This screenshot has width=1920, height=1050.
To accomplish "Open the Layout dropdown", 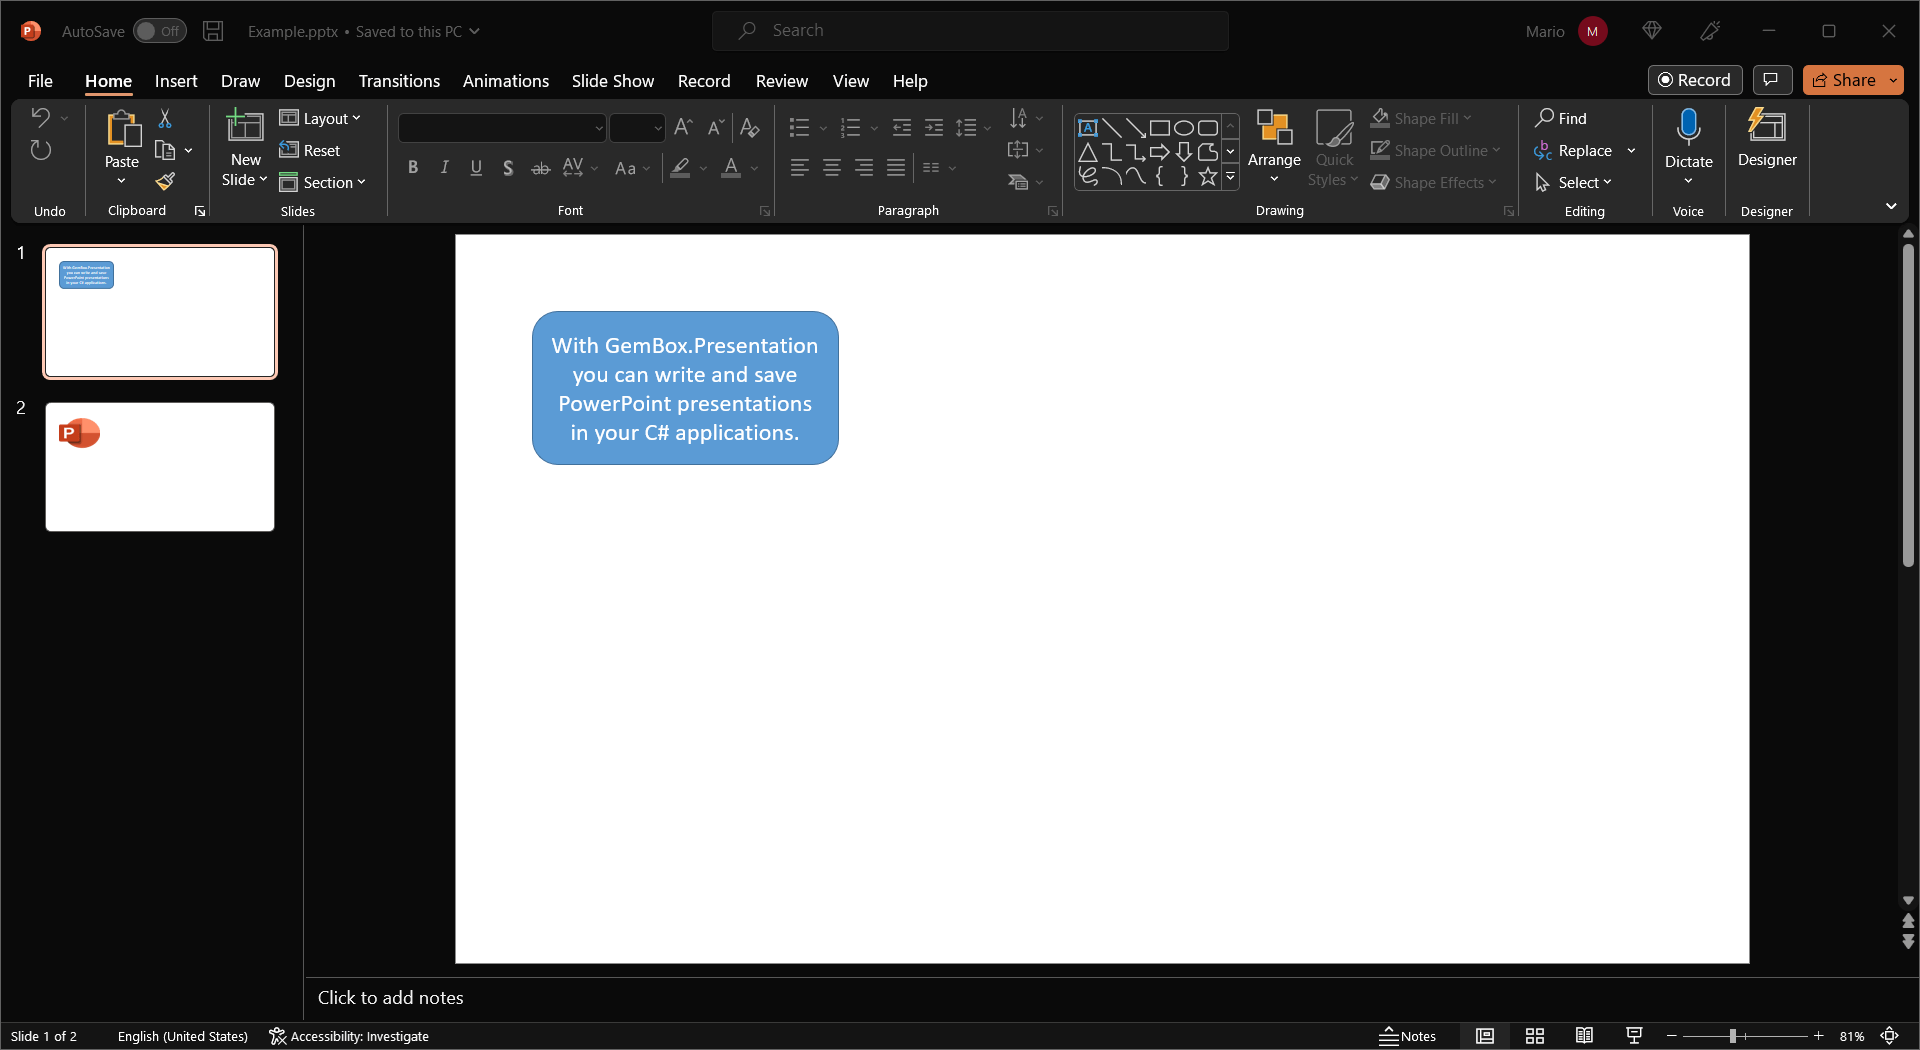I will (320, 119).
